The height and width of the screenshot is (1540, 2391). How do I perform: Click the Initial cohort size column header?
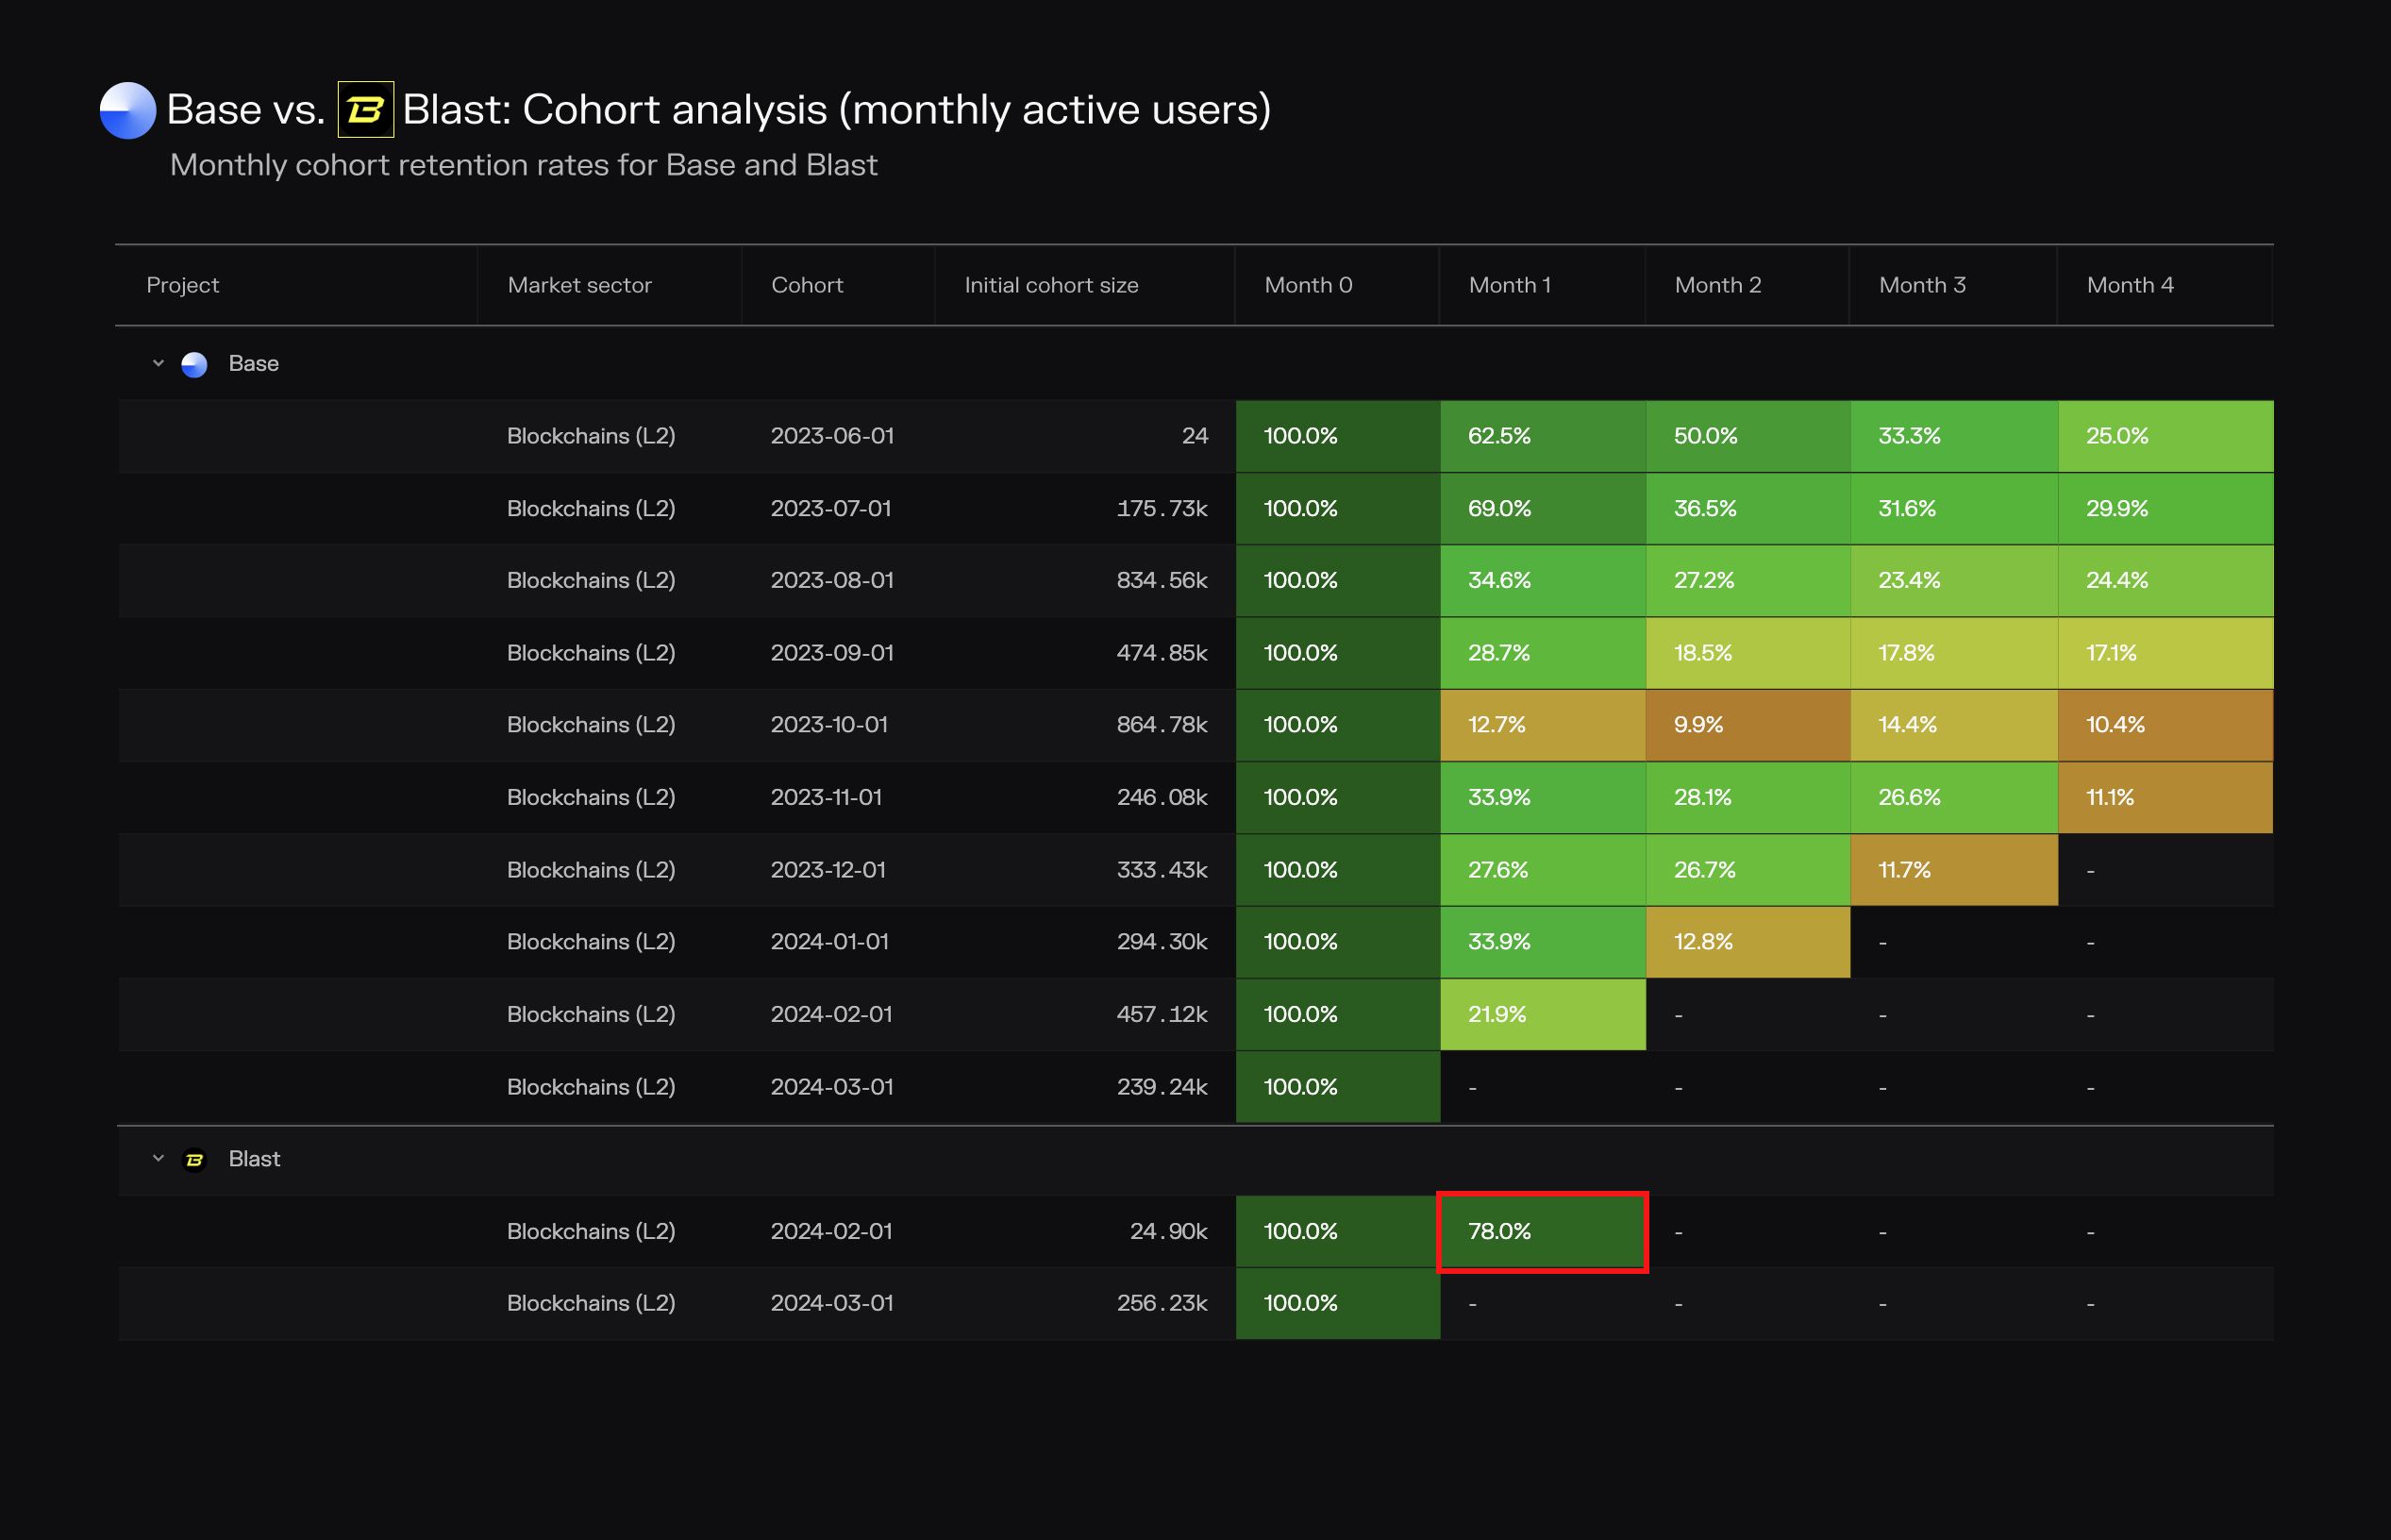pyautogui.click(x=1051, y=285)
